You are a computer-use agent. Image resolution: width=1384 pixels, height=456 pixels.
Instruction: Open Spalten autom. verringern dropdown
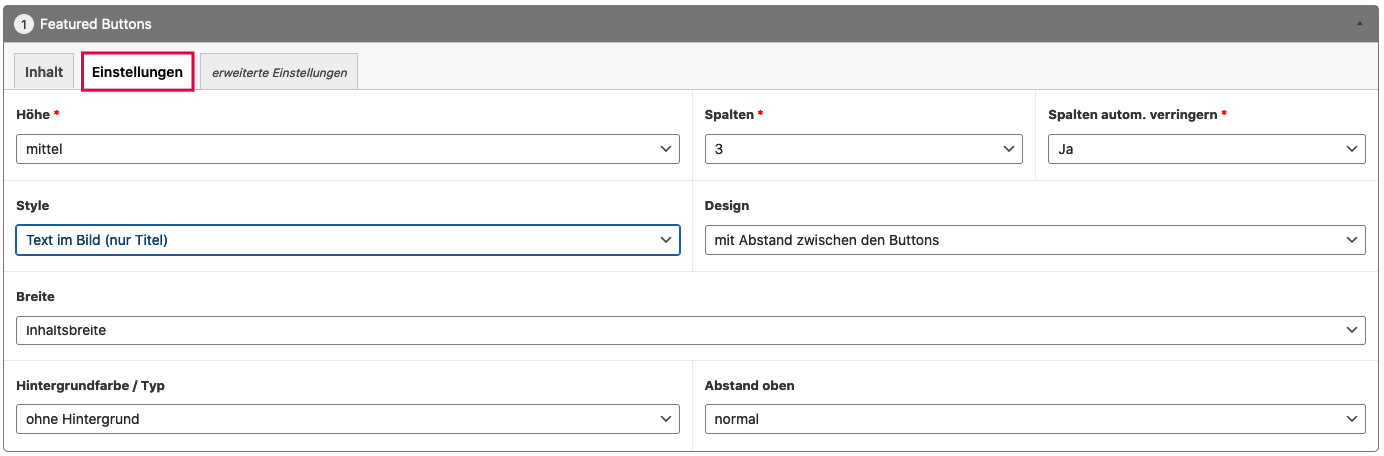tap(1206, 149)
